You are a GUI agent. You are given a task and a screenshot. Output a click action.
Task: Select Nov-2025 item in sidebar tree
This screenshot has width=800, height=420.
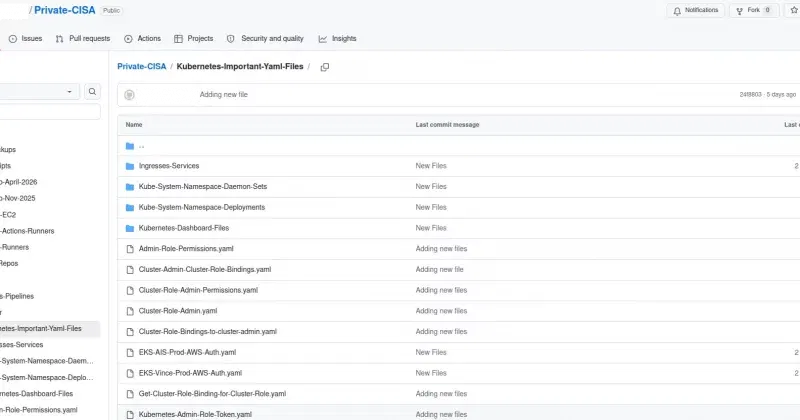point(18,198)
